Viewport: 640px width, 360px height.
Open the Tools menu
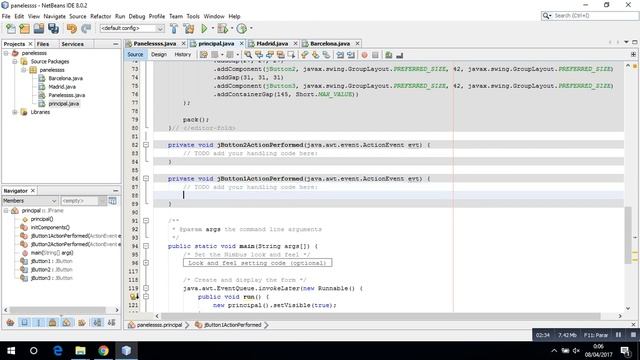[193, 16]
